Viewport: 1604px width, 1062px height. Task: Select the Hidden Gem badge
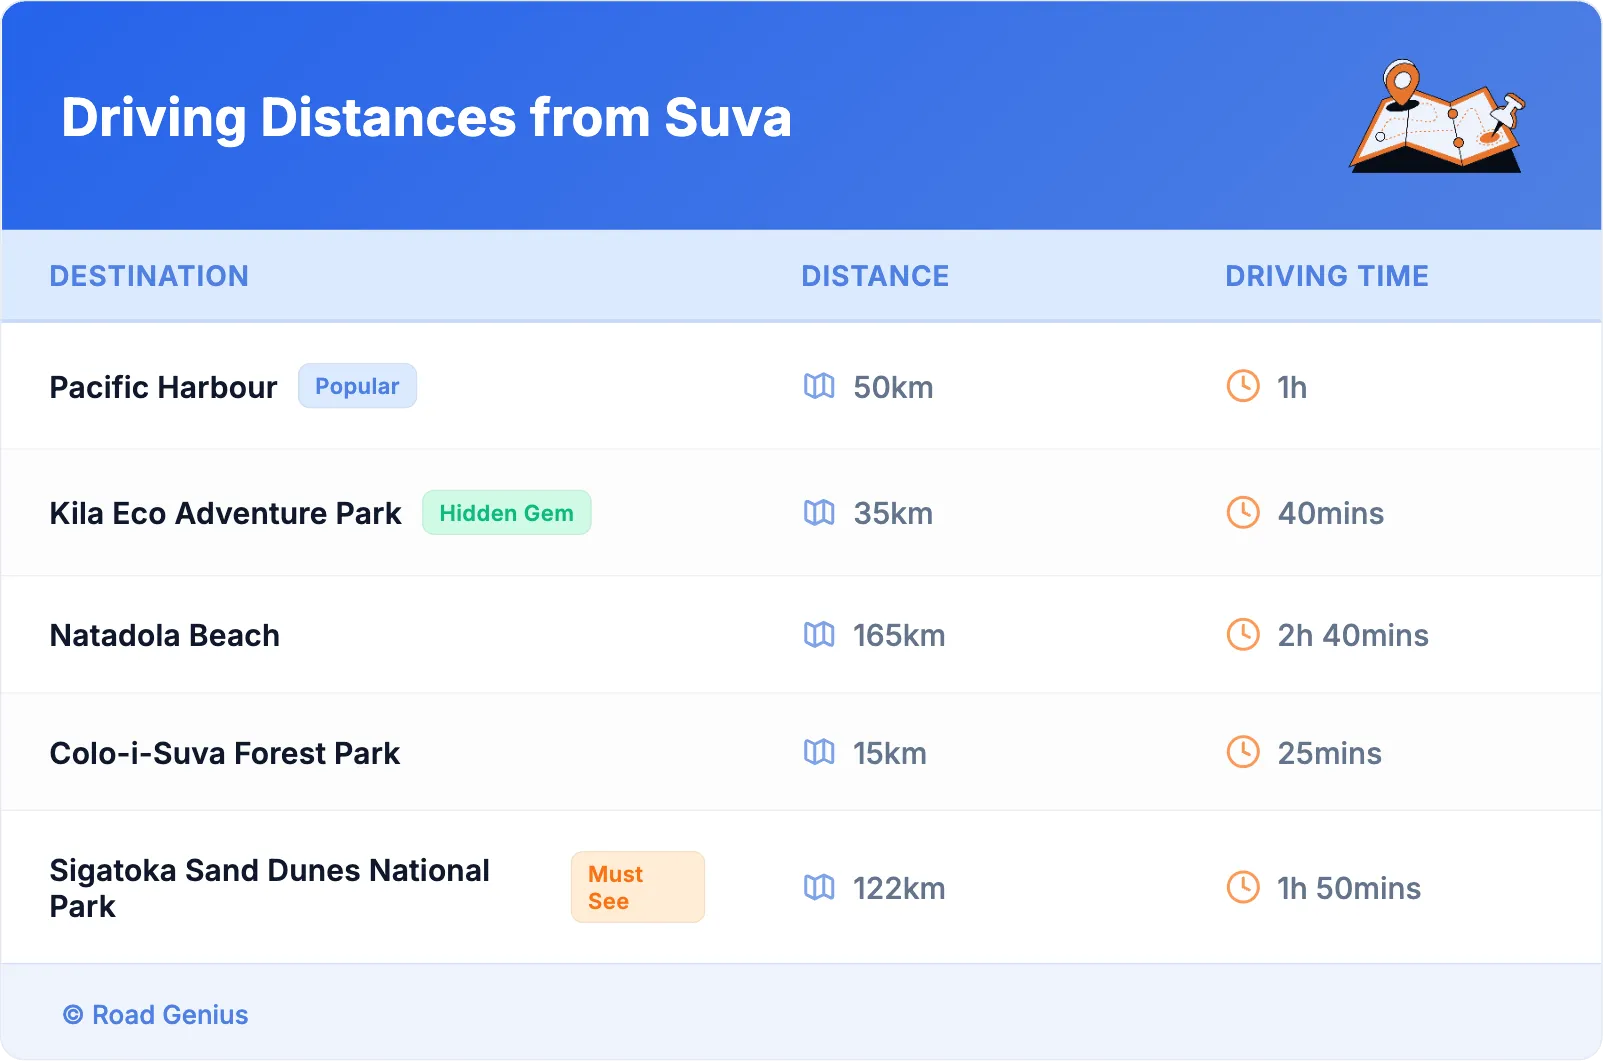click(x=506, y=513)
